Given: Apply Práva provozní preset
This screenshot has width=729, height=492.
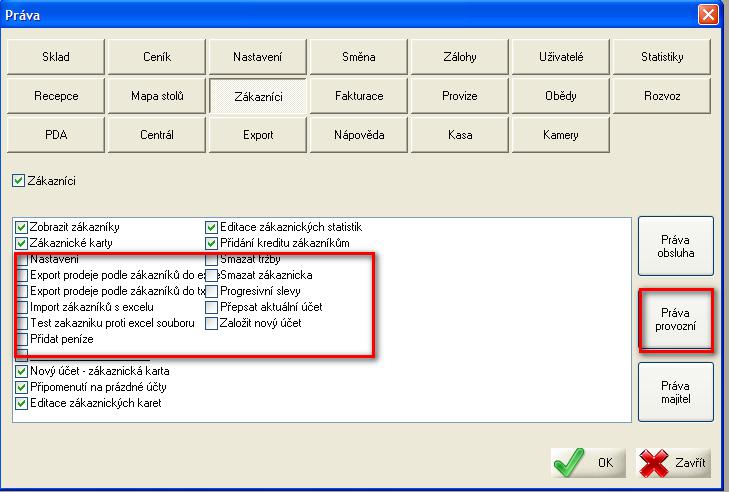Looking at the screenshot, I should tap(676, 320).
